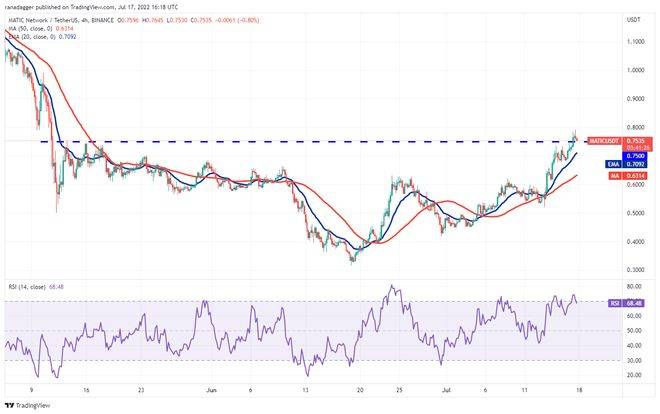This screenshot has height=414, width=660.
Task: Click the 1.0000 level on price scale
Action: [x=635, y=70]
